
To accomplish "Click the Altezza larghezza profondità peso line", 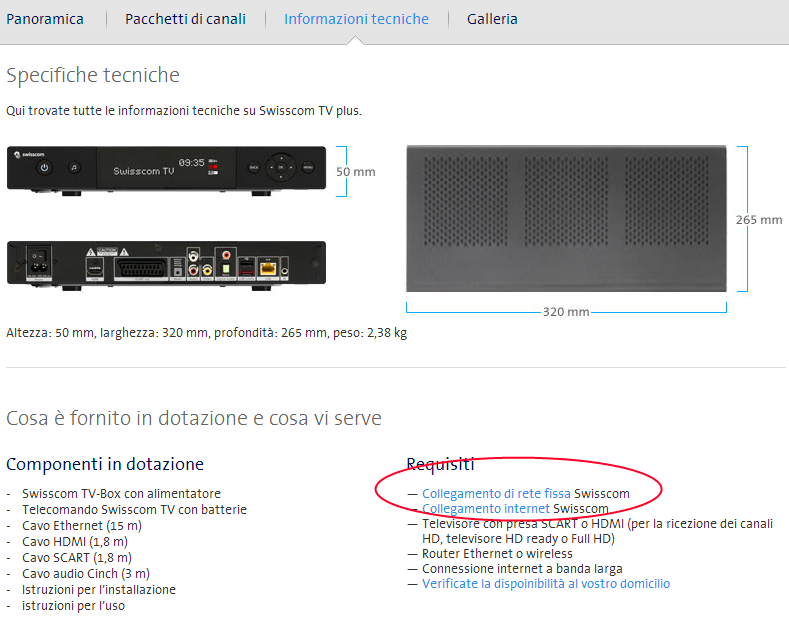I will [206, 333].
